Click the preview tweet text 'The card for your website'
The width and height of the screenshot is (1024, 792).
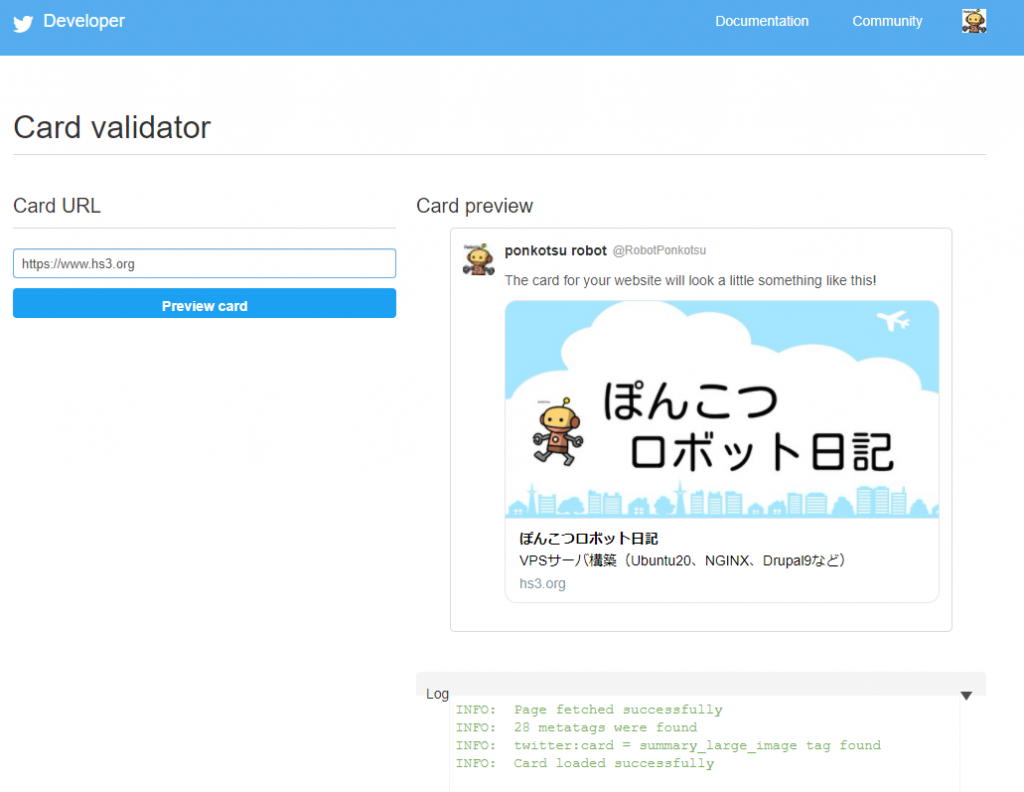pos(690,281)
